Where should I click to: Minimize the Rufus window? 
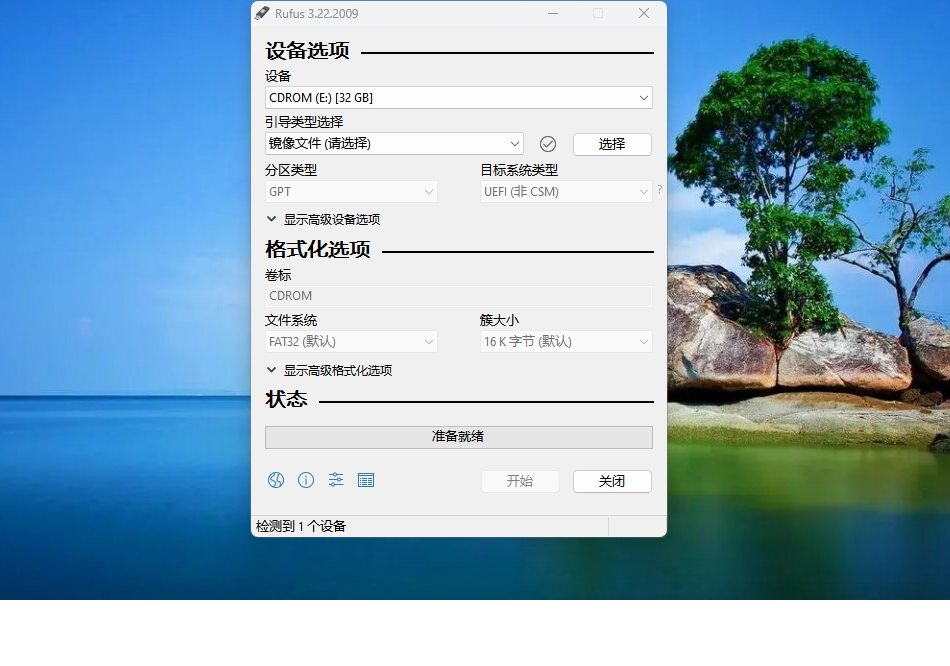553,13
